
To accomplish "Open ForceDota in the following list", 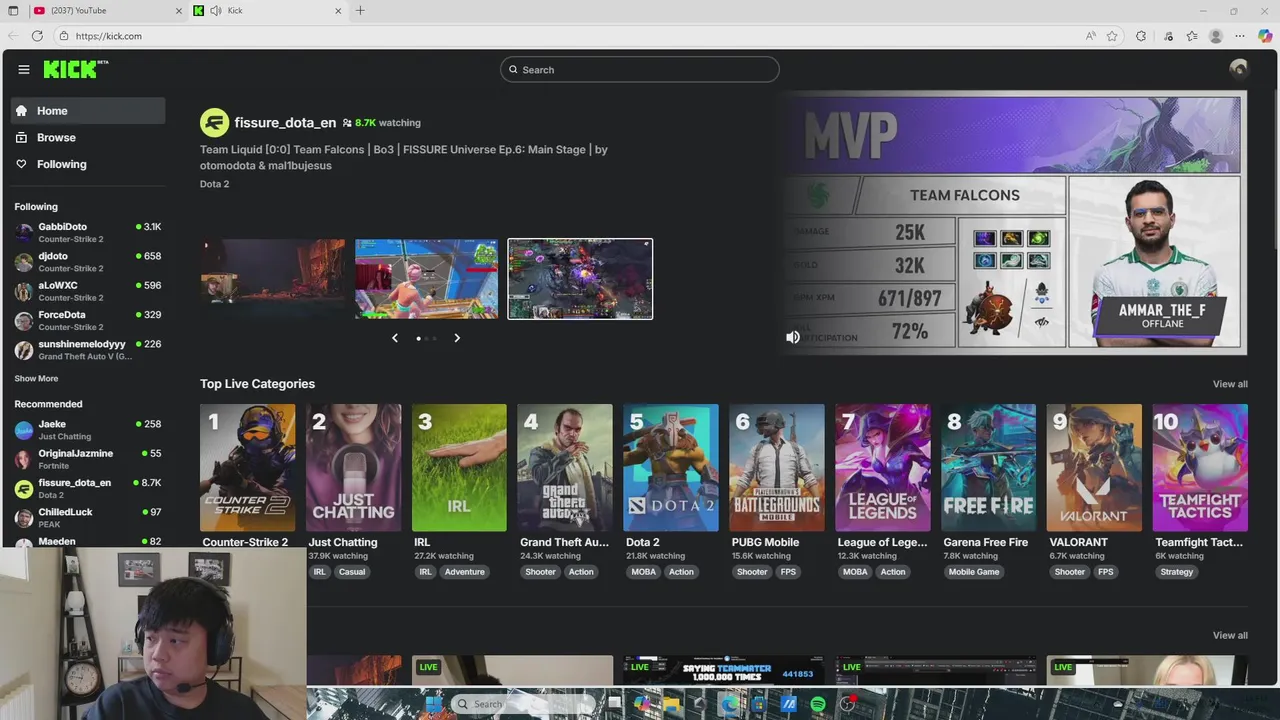I will tap(88, 320).
